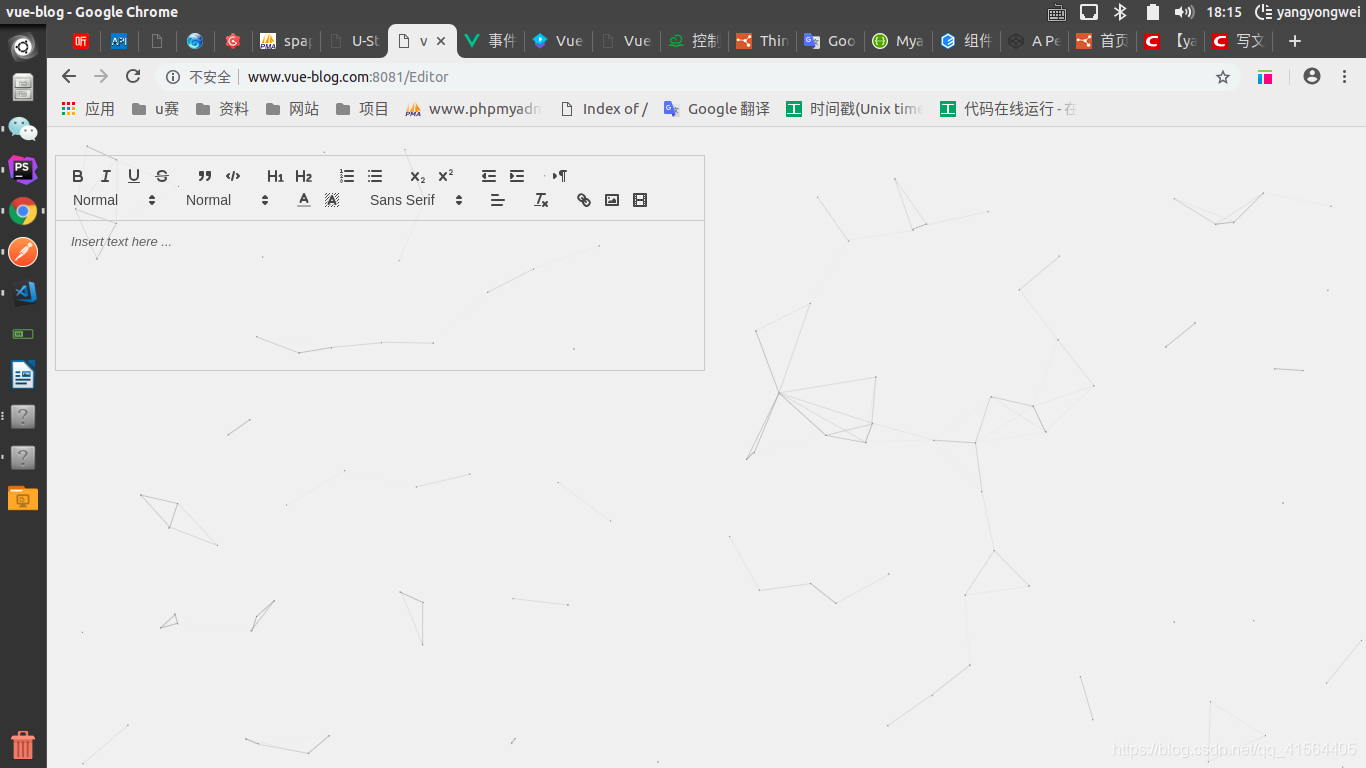Insert a hyperlink
The height and width of the screenshot is (768, 1366).
(x=584, y=200)
